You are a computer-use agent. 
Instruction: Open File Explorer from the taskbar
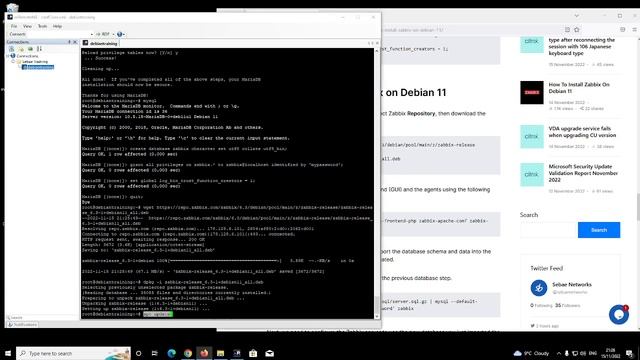click(x=220, y=353)
